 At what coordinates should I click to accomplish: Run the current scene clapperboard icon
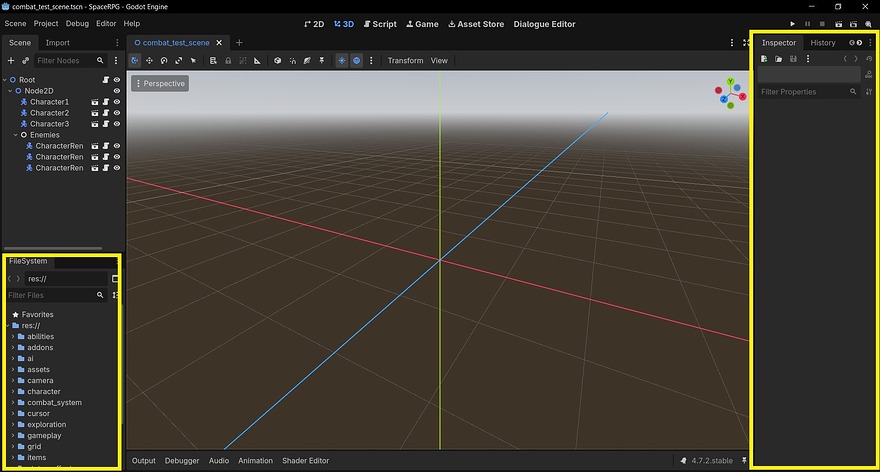pyautogui.click(x=838, y=24)
